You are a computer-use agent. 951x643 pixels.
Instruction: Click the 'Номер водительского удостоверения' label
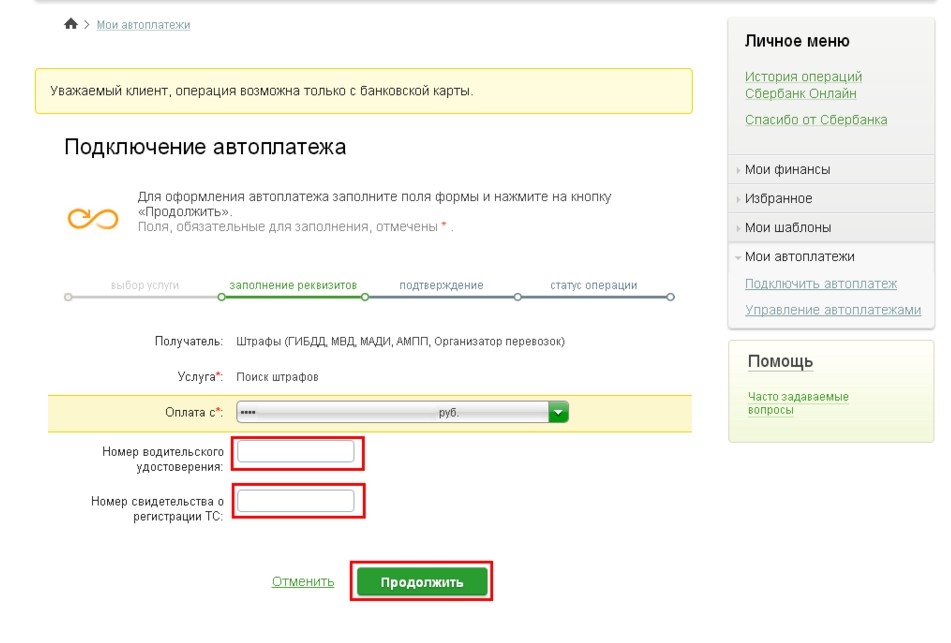pos(163,459)
